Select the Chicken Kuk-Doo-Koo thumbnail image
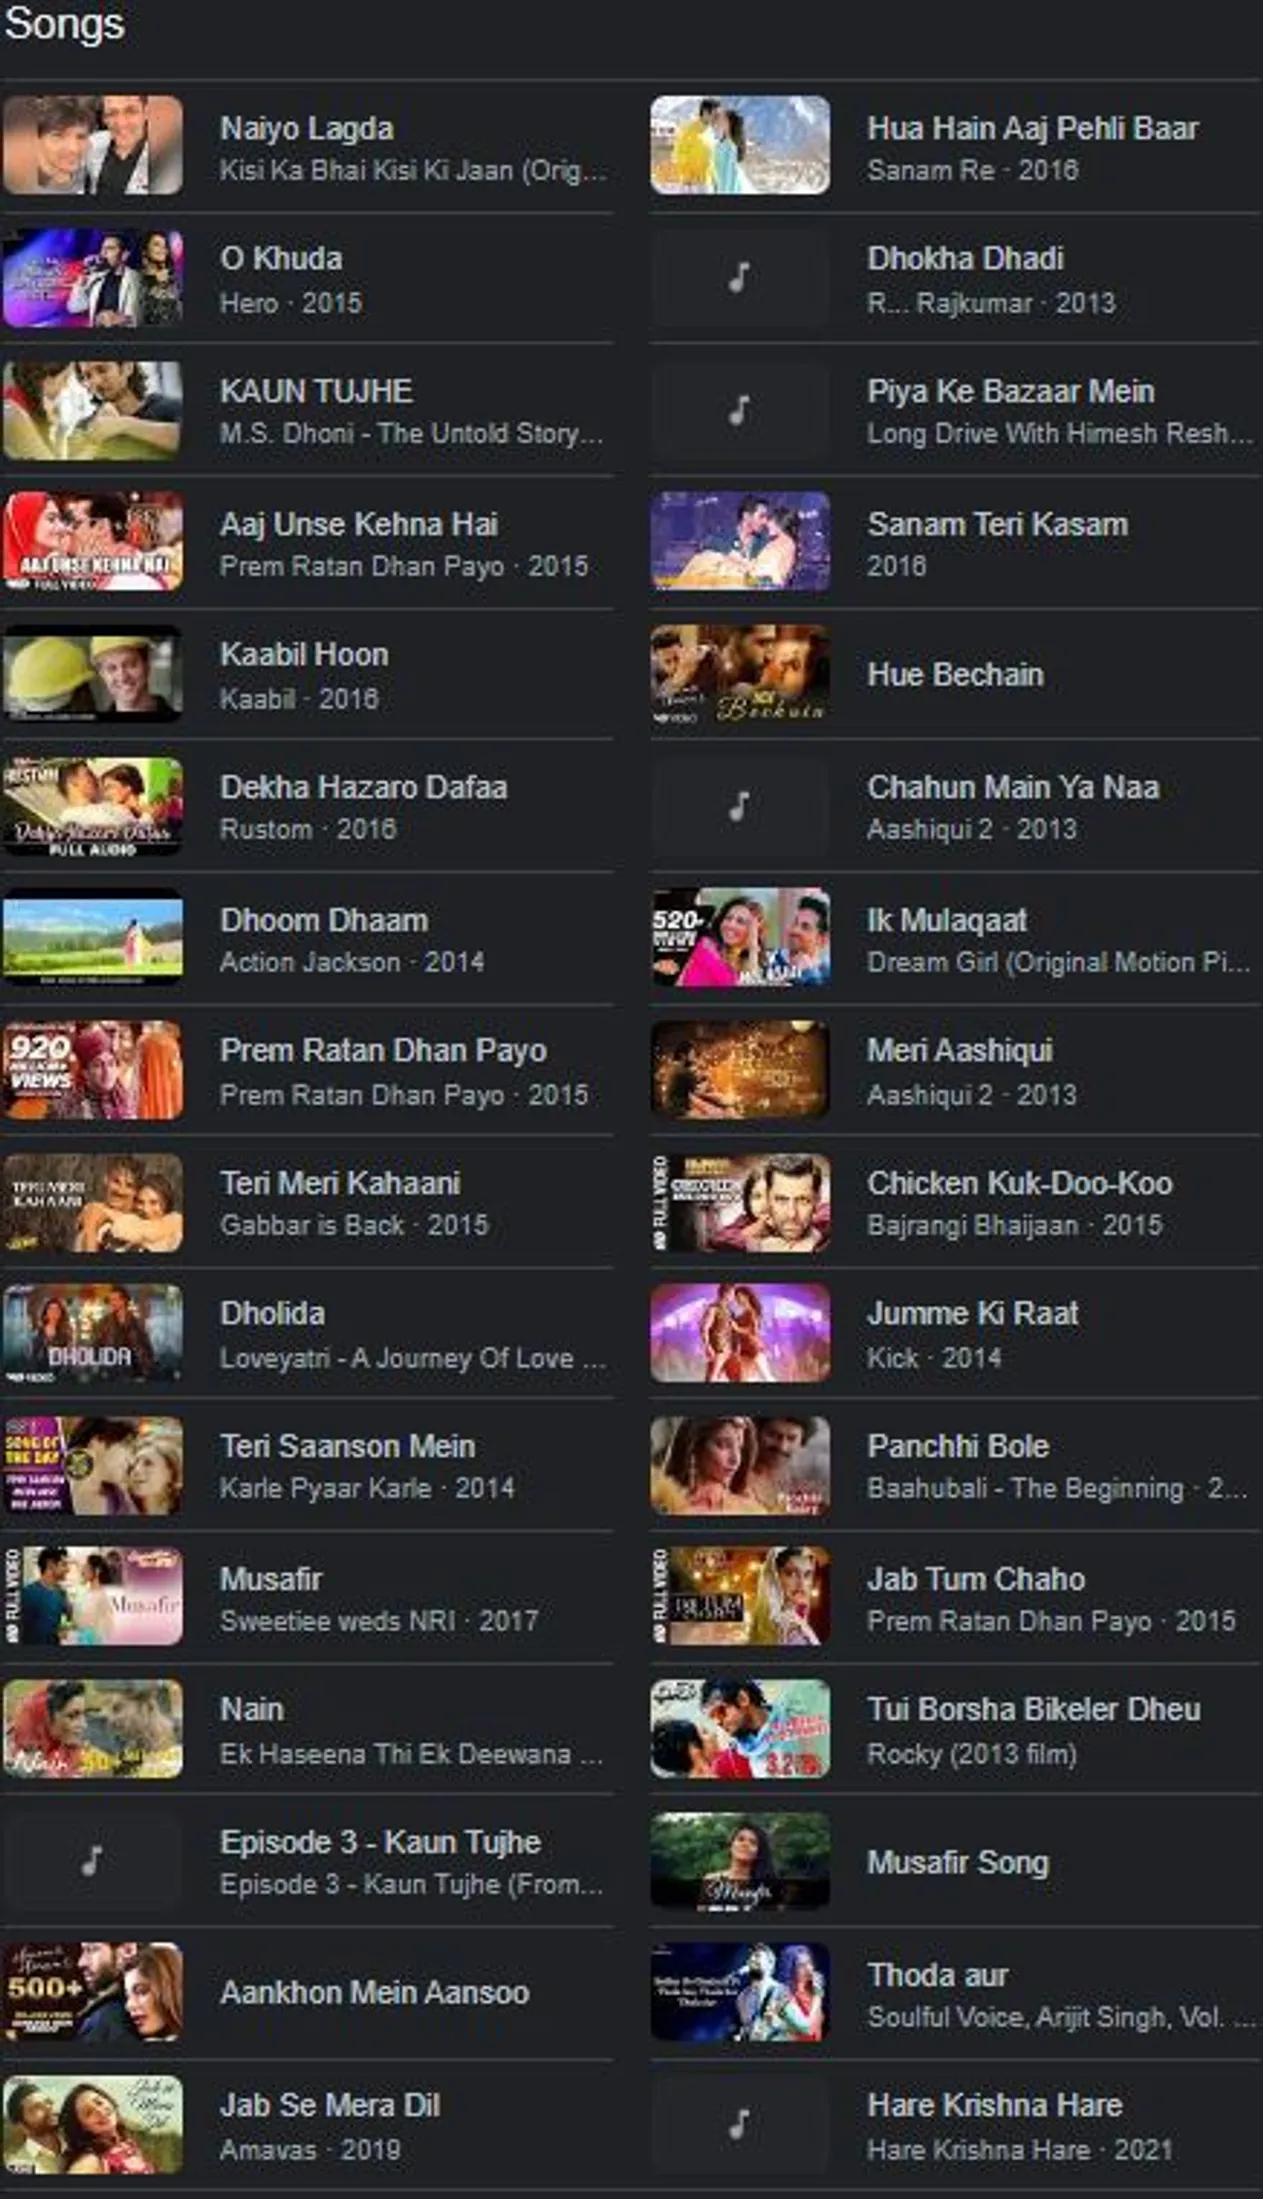Viewport: 1263px width, 2199px height. 739,1202
